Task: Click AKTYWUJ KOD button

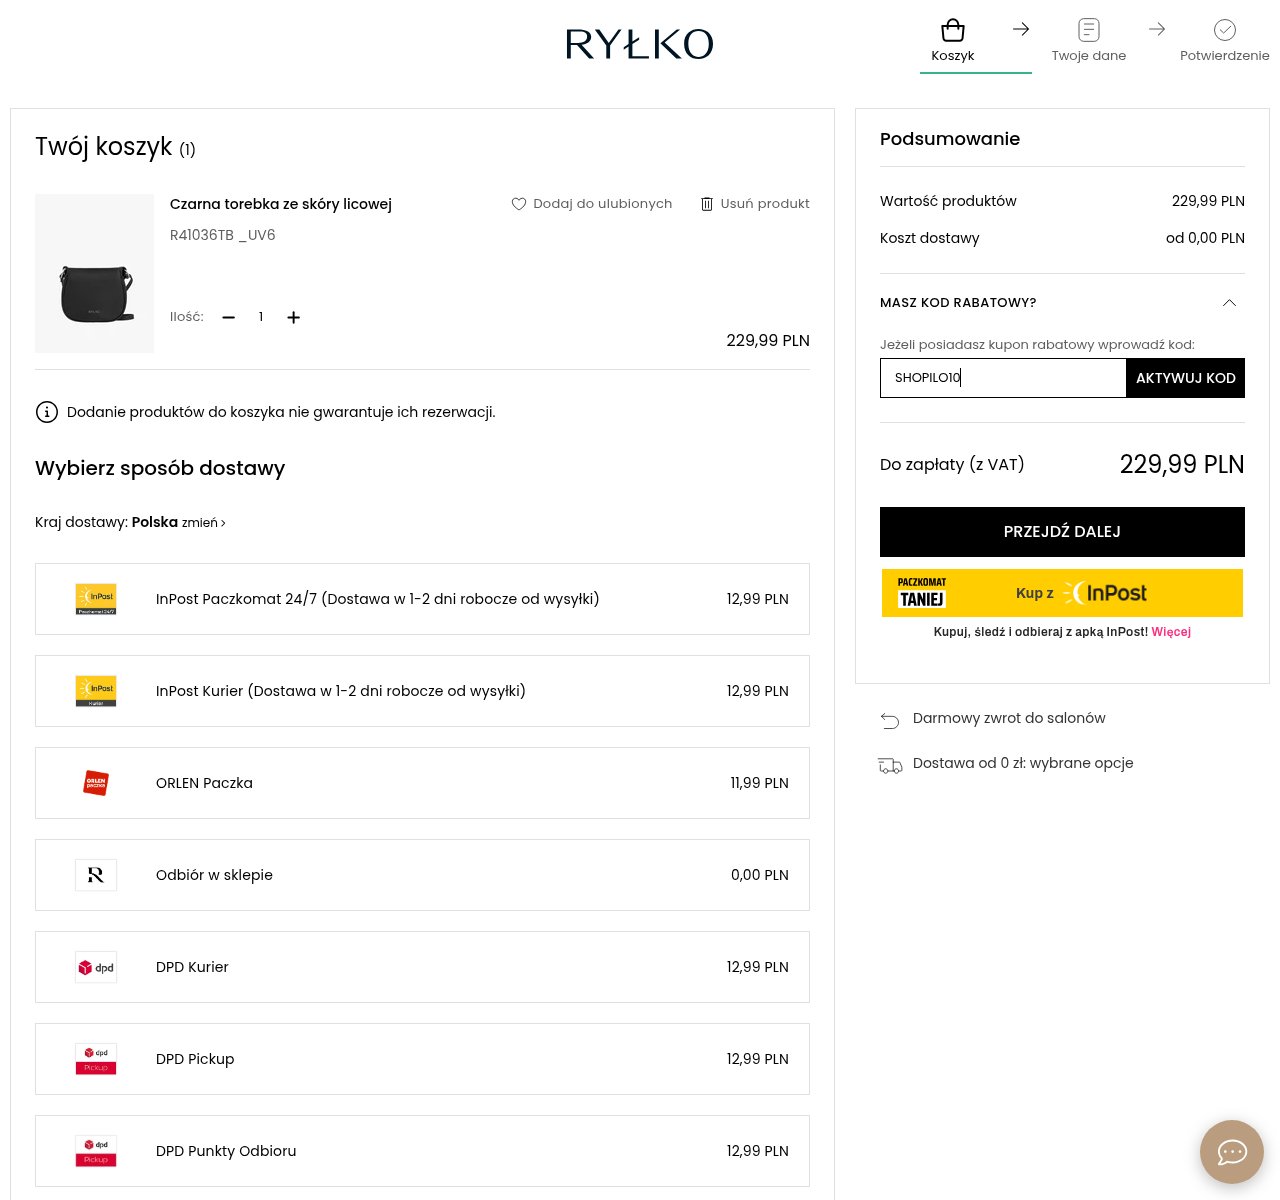Action: pos(1186,378)
